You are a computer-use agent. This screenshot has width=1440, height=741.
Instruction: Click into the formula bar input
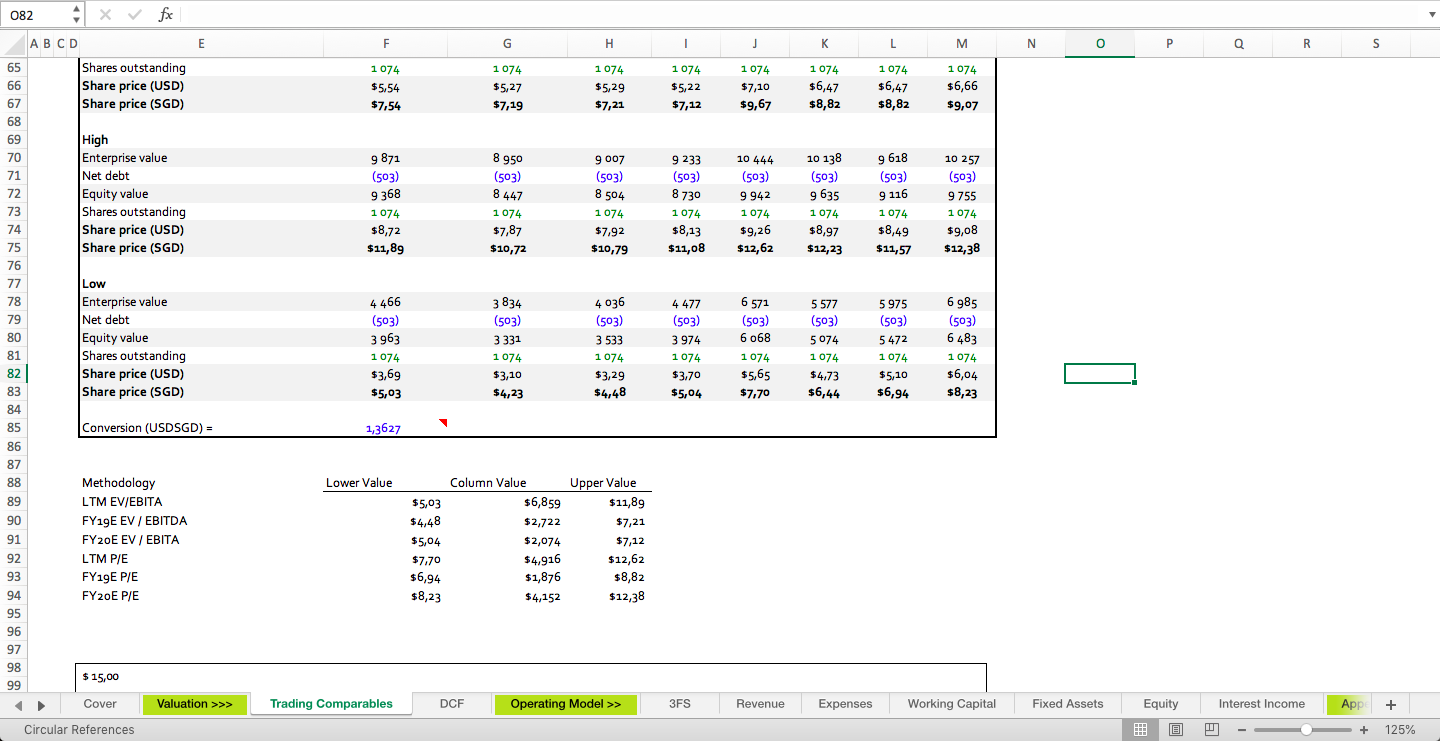point(800,15)
